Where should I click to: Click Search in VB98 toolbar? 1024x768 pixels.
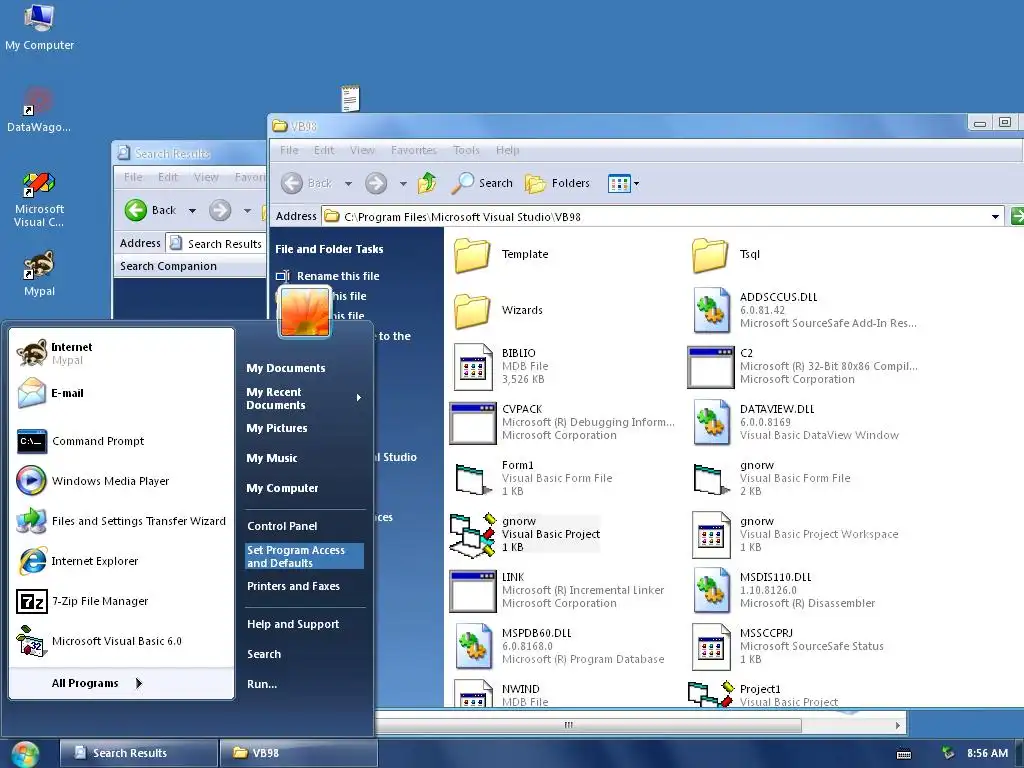point(482,183)
